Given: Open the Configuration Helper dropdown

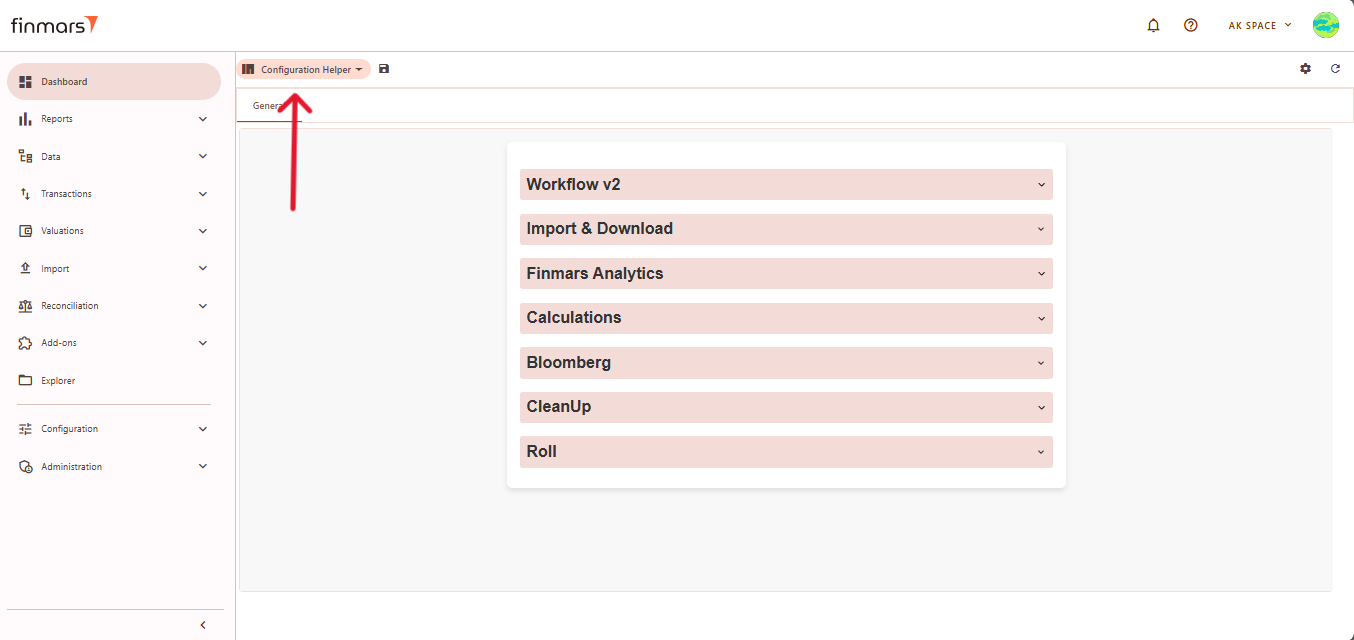Looking at the screenshot, I should 304,70.
